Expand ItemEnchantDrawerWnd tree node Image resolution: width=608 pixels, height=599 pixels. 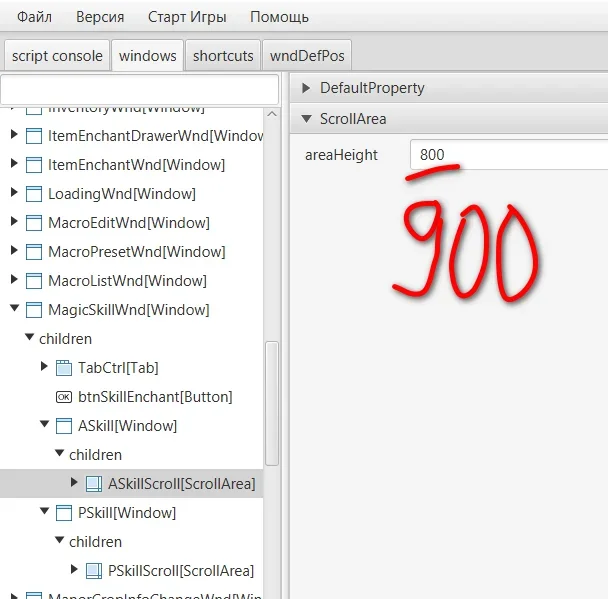tap(14, 134)
